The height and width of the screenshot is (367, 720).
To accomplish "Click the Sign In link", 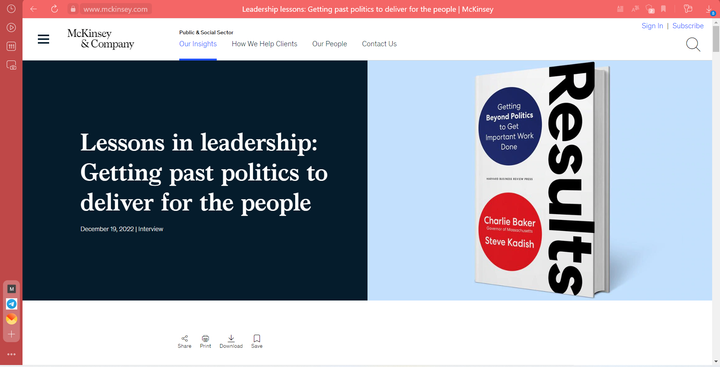I will [652, 26].
